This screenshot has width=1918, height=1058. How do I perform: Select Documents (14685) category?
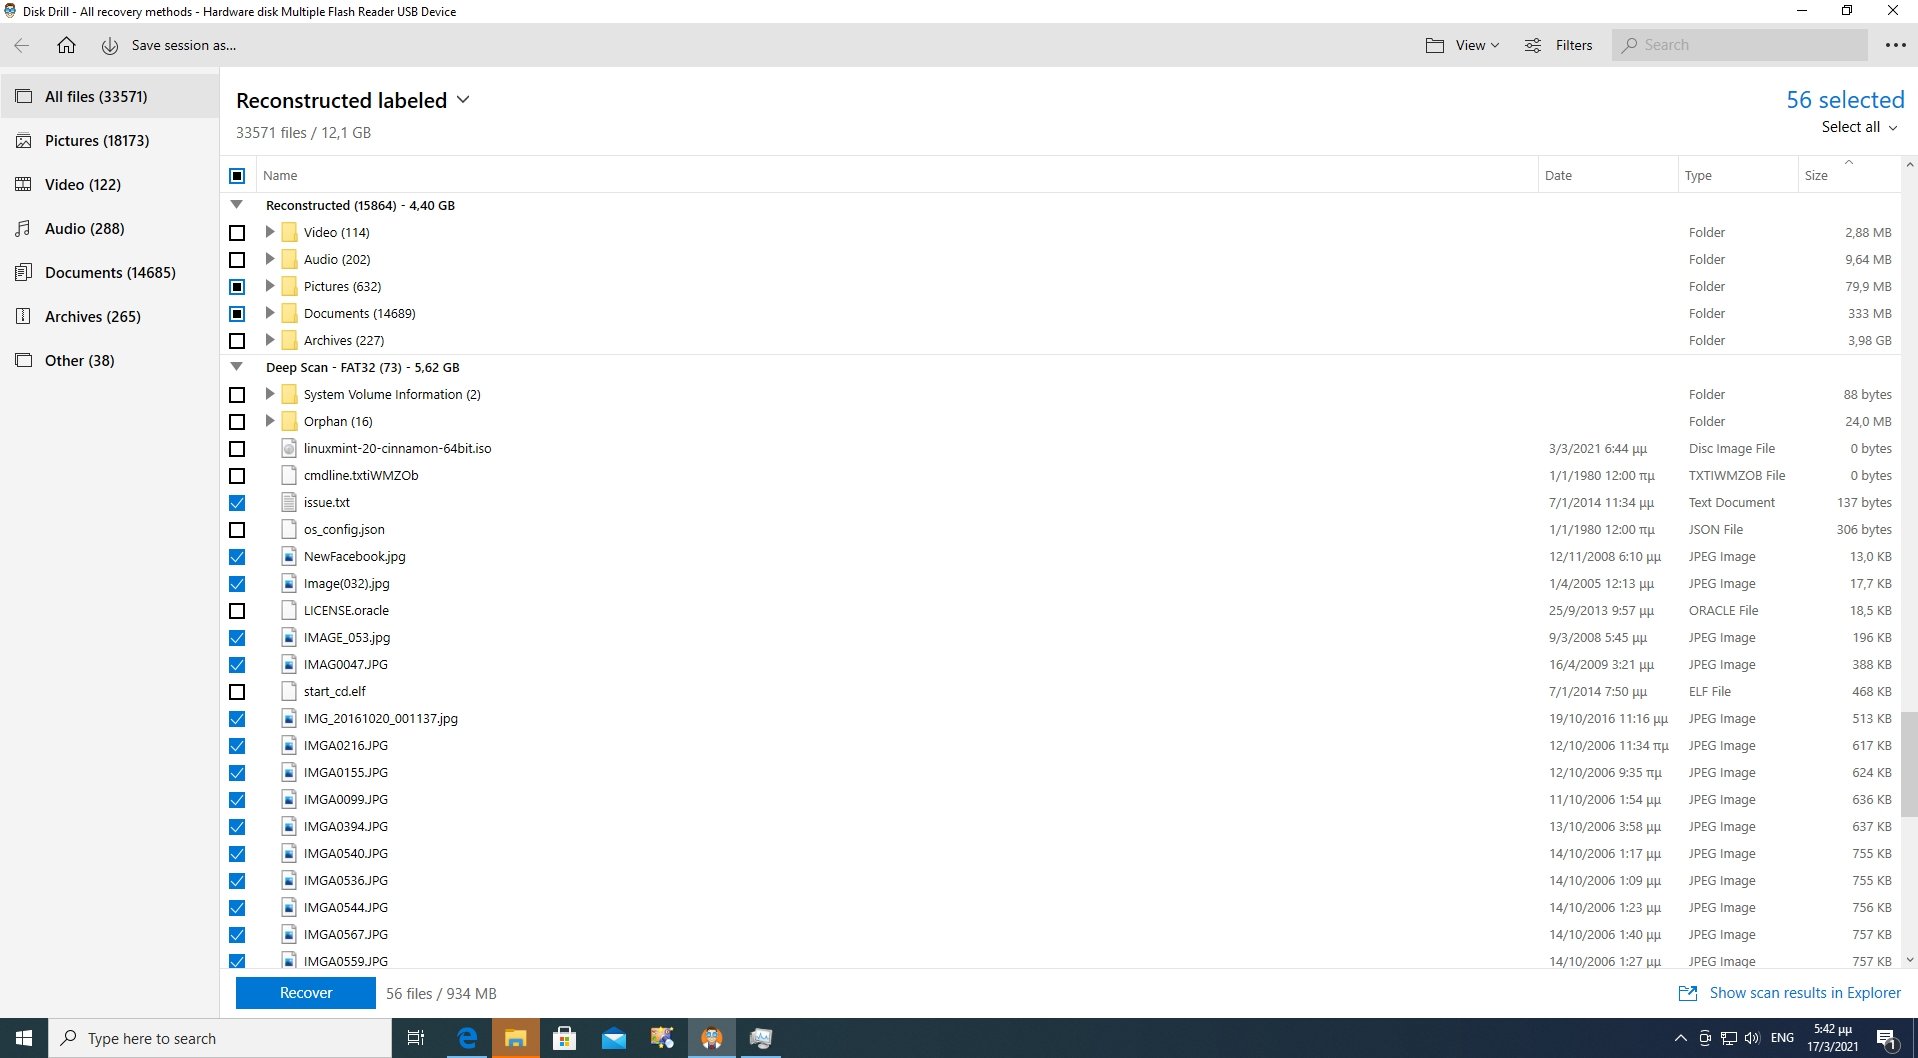(110, 273)
